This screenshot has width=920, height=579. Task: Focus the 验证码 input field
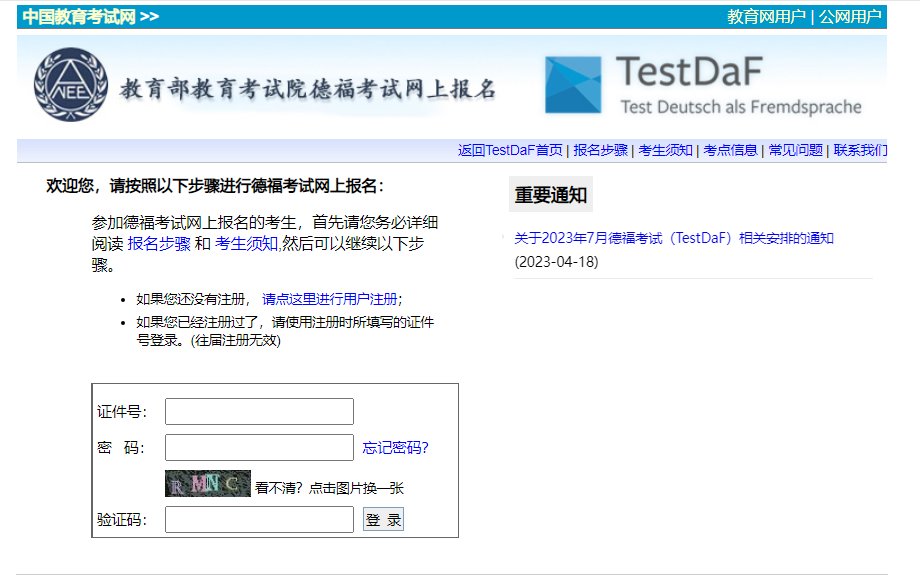[259, 519]
